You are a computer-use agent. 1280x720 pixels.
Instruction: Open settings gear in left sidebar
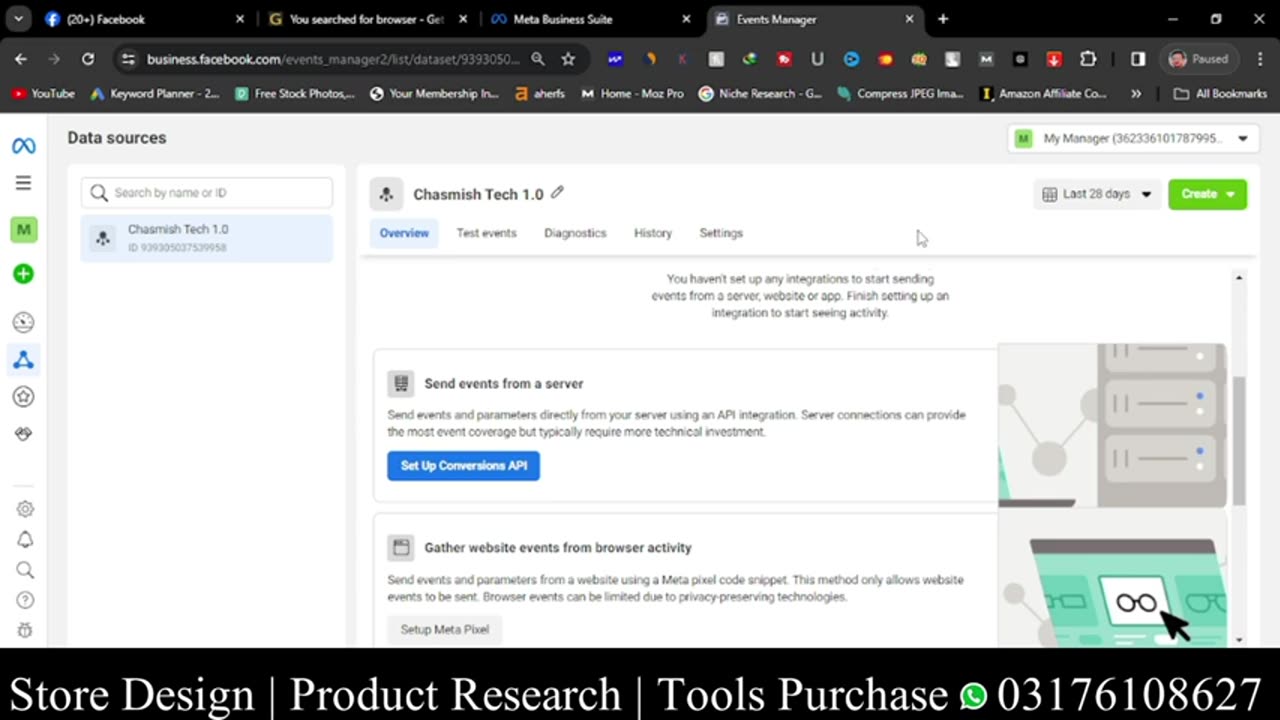(x=25, y=509)
